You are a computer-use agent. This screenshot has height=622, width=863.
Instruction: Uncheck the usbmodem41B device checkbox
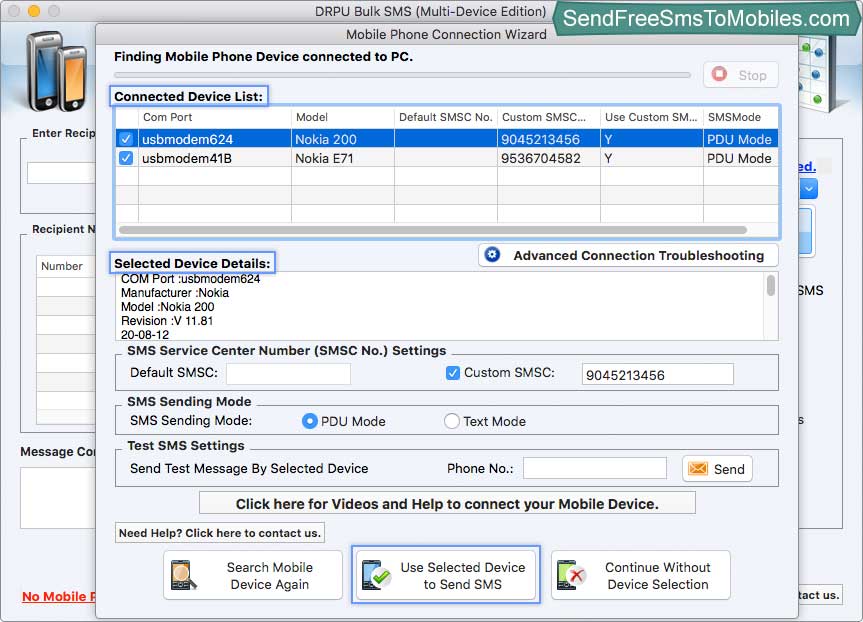(126, 158)
